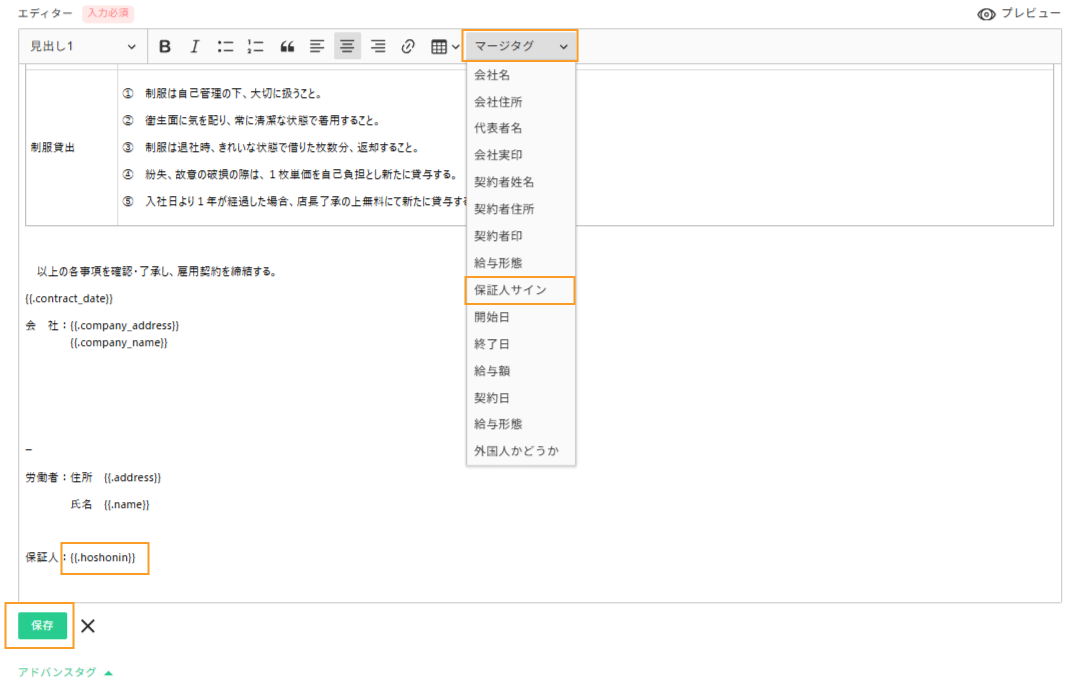Select 契約者姓名 merge tag
This screenshot has width=1079, height=691.
(x=521, y=182)
